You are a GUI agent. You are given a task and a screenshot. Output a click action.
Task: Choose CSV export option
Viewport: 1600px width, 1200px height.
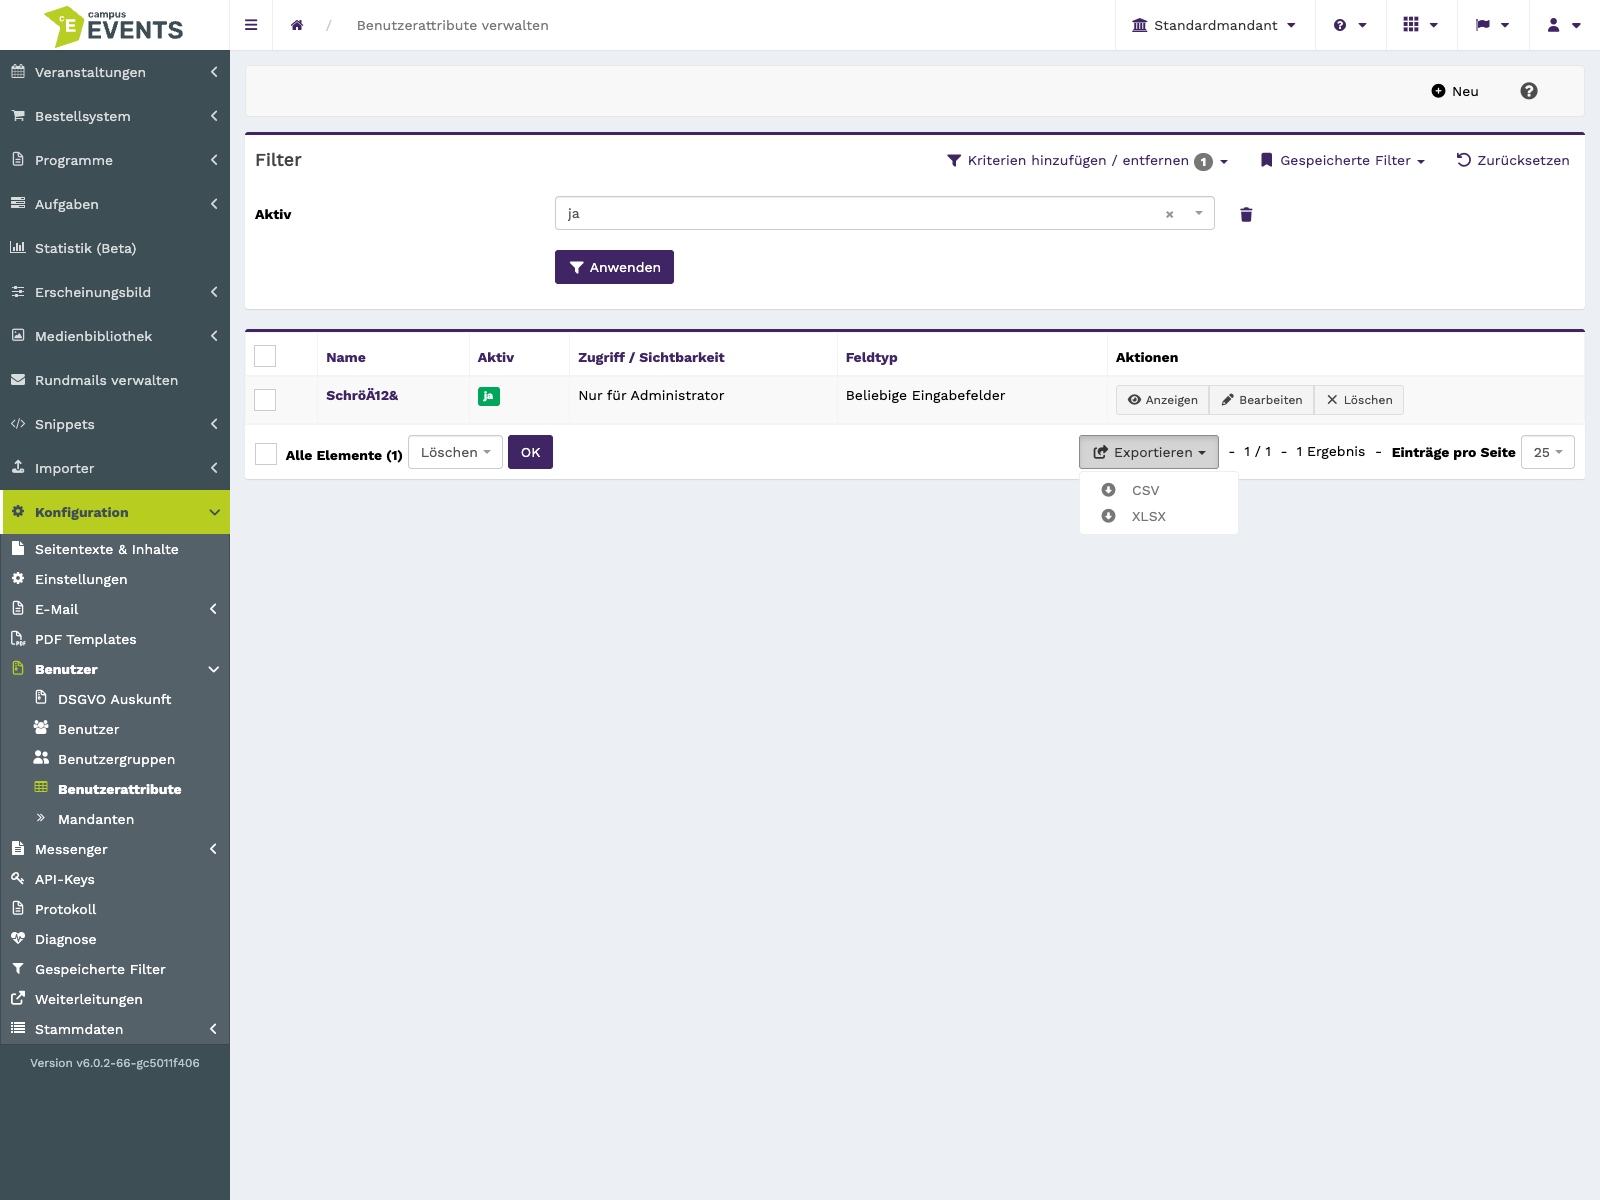[x=1158, y=490]
